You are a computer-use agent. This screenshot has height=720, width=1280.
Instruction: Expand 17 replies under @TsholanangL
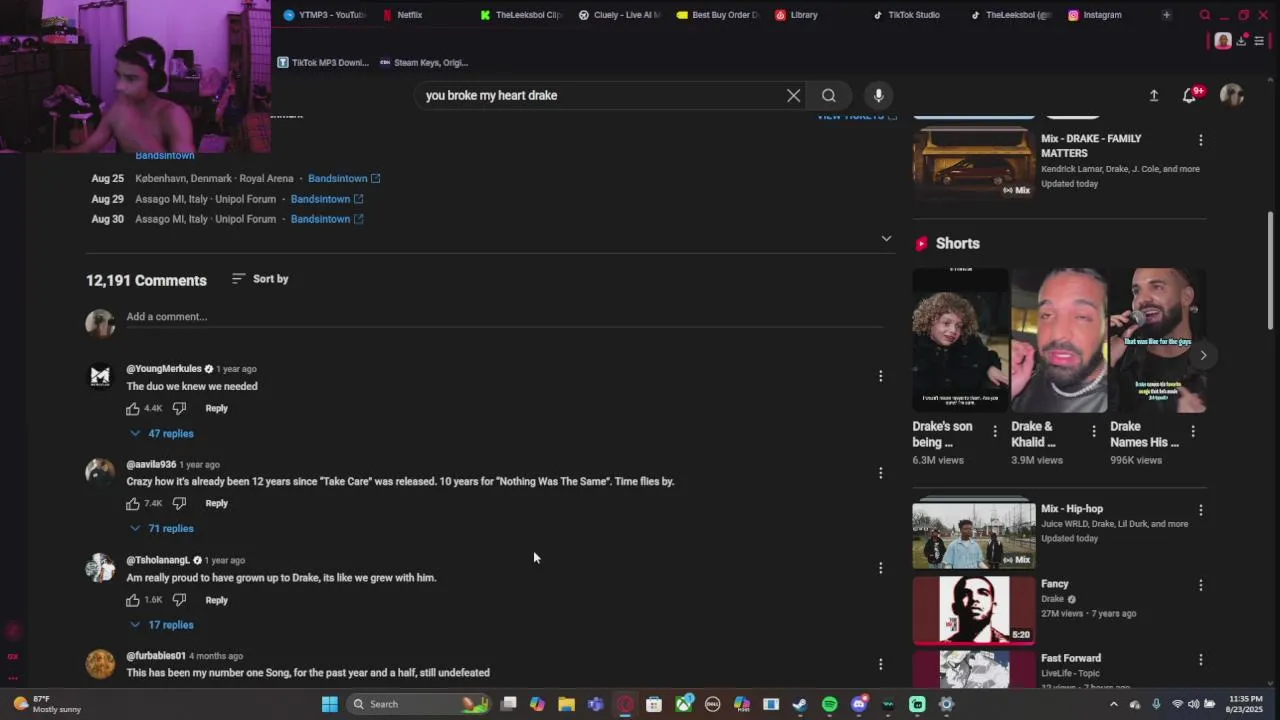[162, 625]
